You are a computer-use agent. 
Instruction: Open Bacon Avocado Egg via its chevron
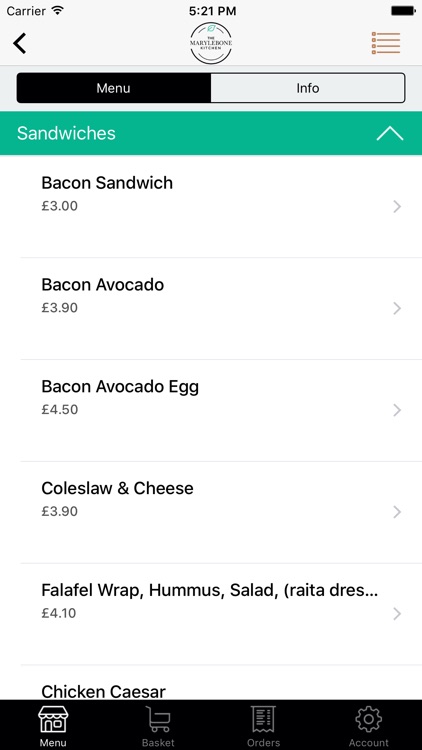[397, 410]
